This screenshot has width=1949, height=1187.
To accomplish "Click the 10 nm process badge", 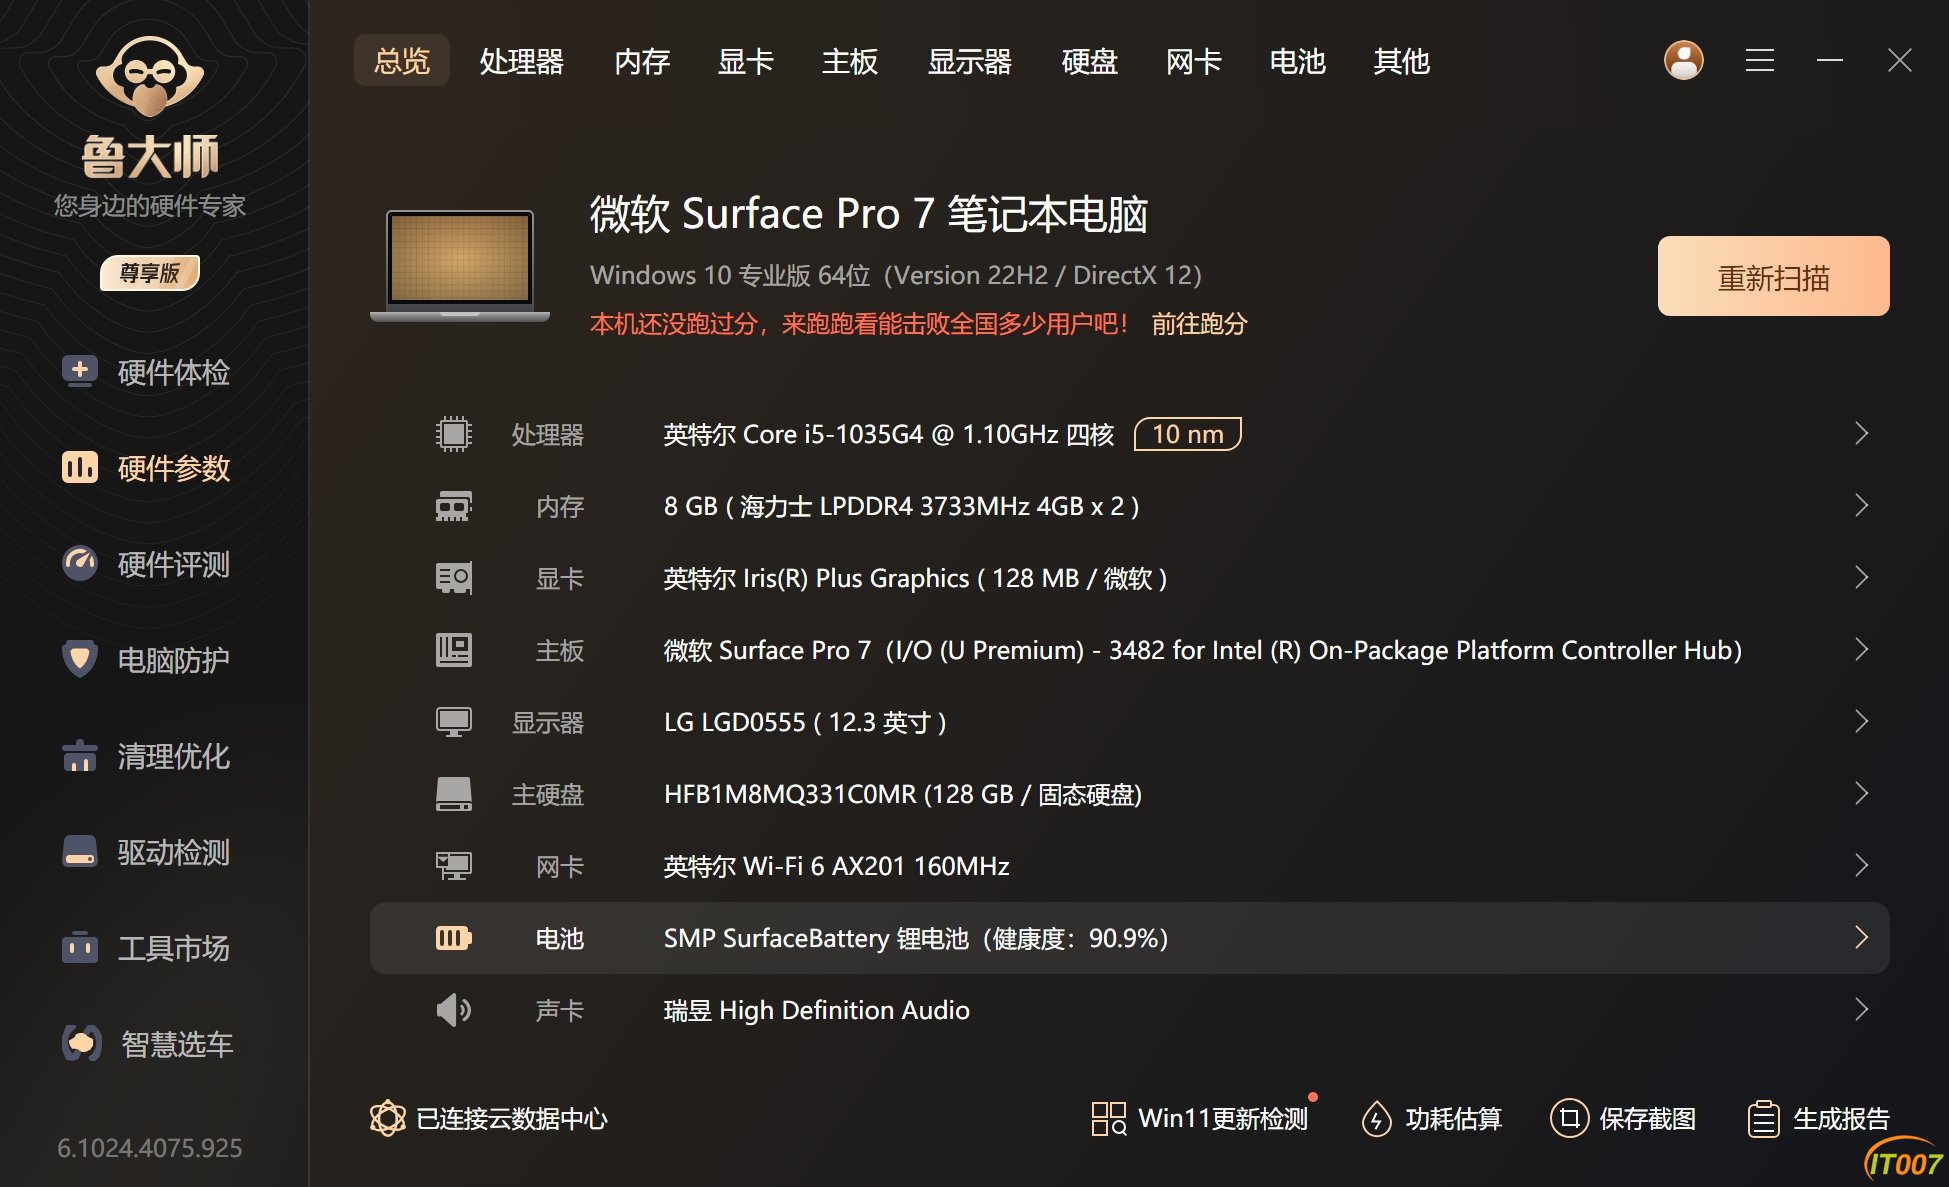I will pyautogui.click(x=1188, y=434).
